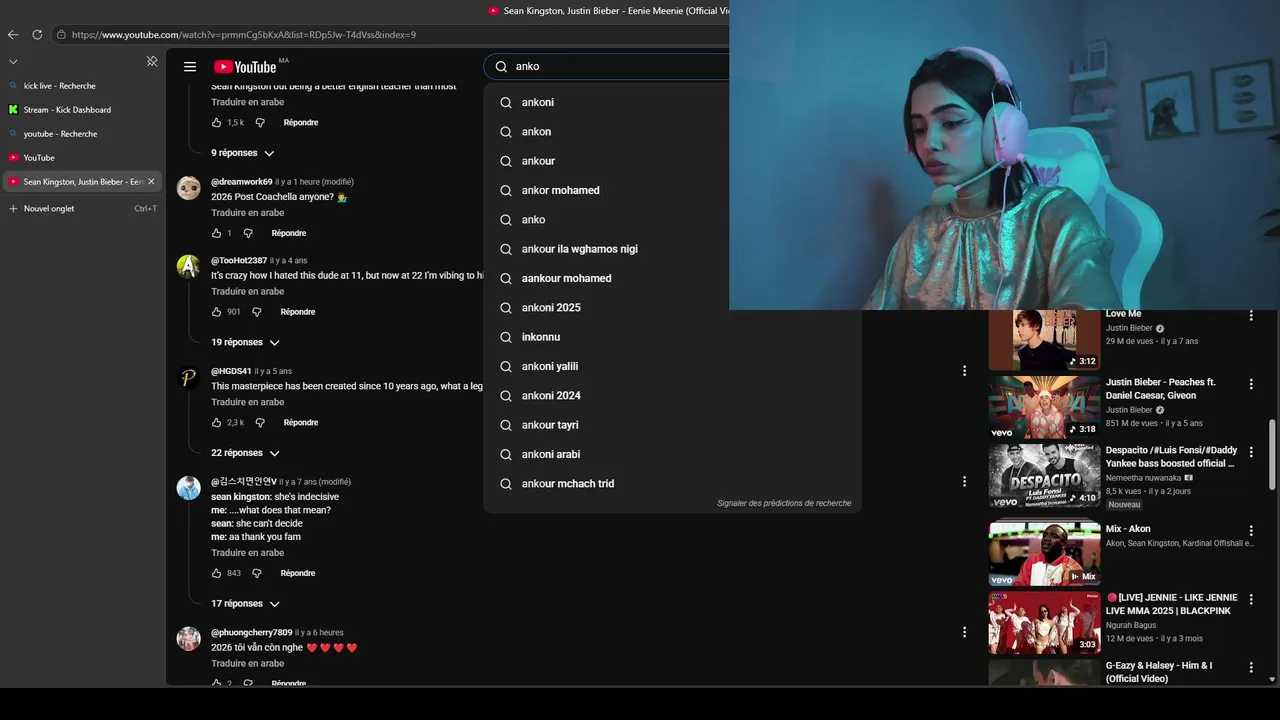Reload the page with the refresh icon
Screen dimensions: 1280x720
(x=37, y=34)
